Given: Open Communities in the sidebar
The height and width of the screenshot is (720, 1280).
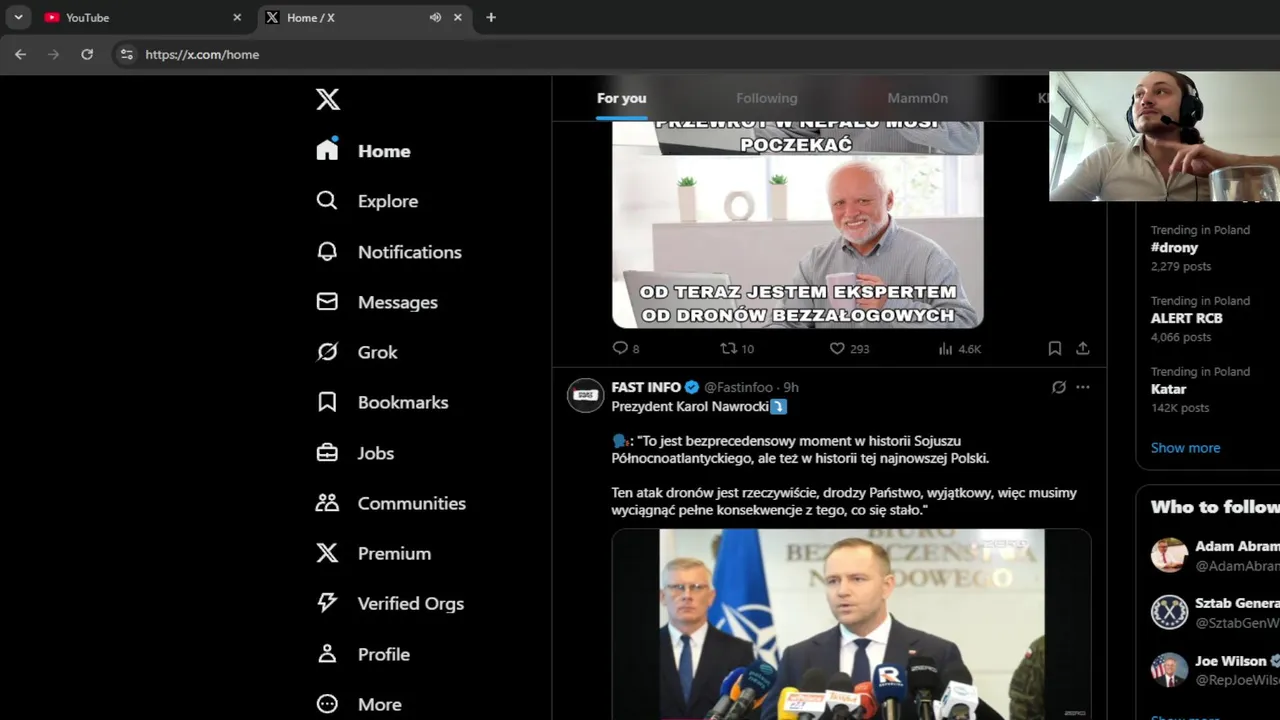Looking at the screenshot, I should coord(391,503).
